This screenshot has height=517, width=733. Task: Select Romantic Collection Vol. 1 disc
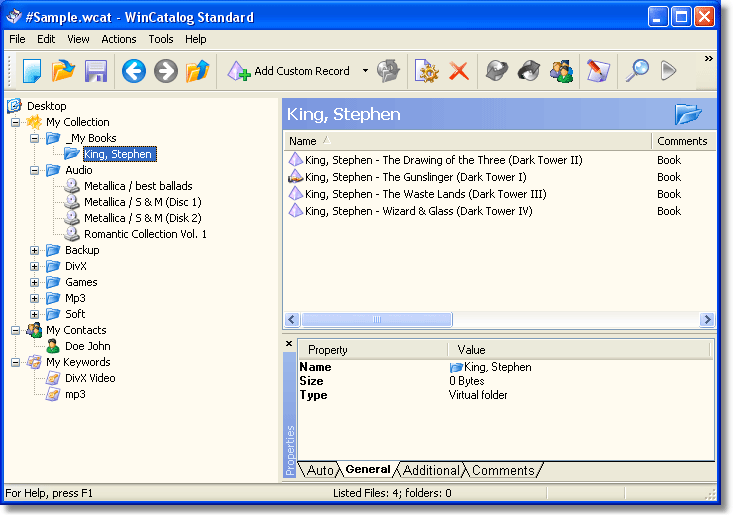145,234
